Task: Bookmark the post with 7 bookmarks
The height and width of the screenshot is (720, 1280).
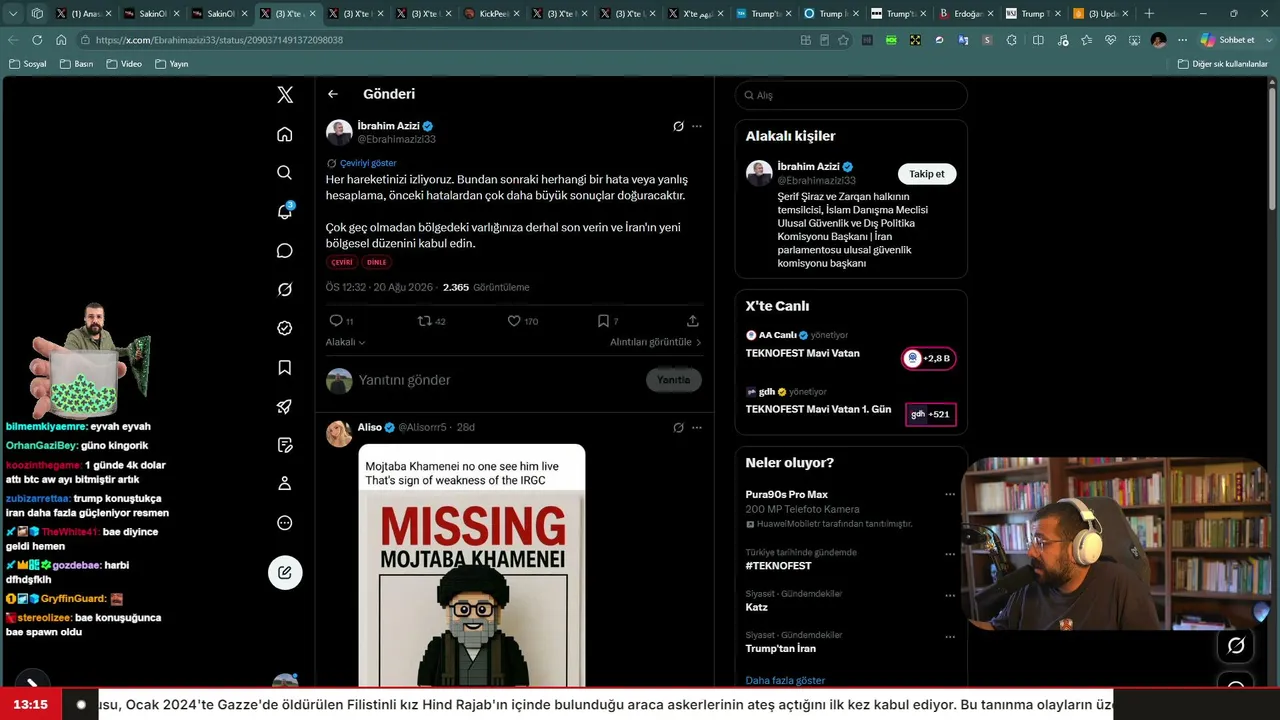Action: [608, 321]
